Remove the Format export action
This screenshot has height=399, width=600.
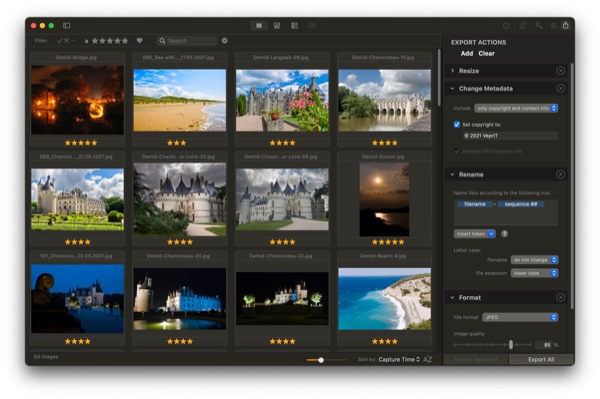pos(561,297)
